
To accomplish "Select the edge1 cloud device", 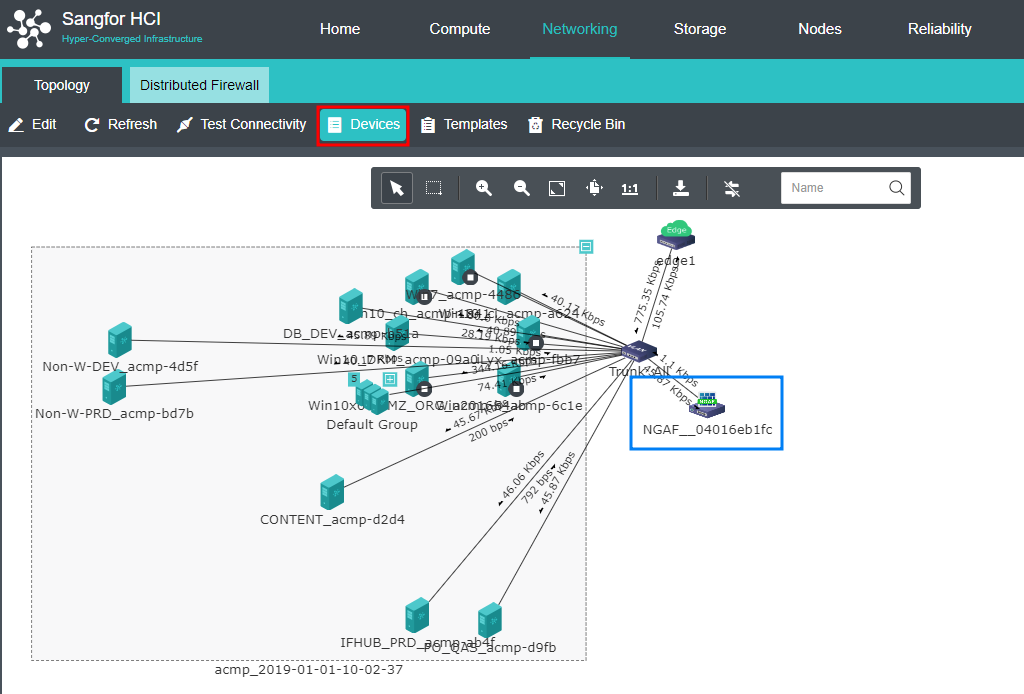I will pyautogui.click(x=676, y=235).
